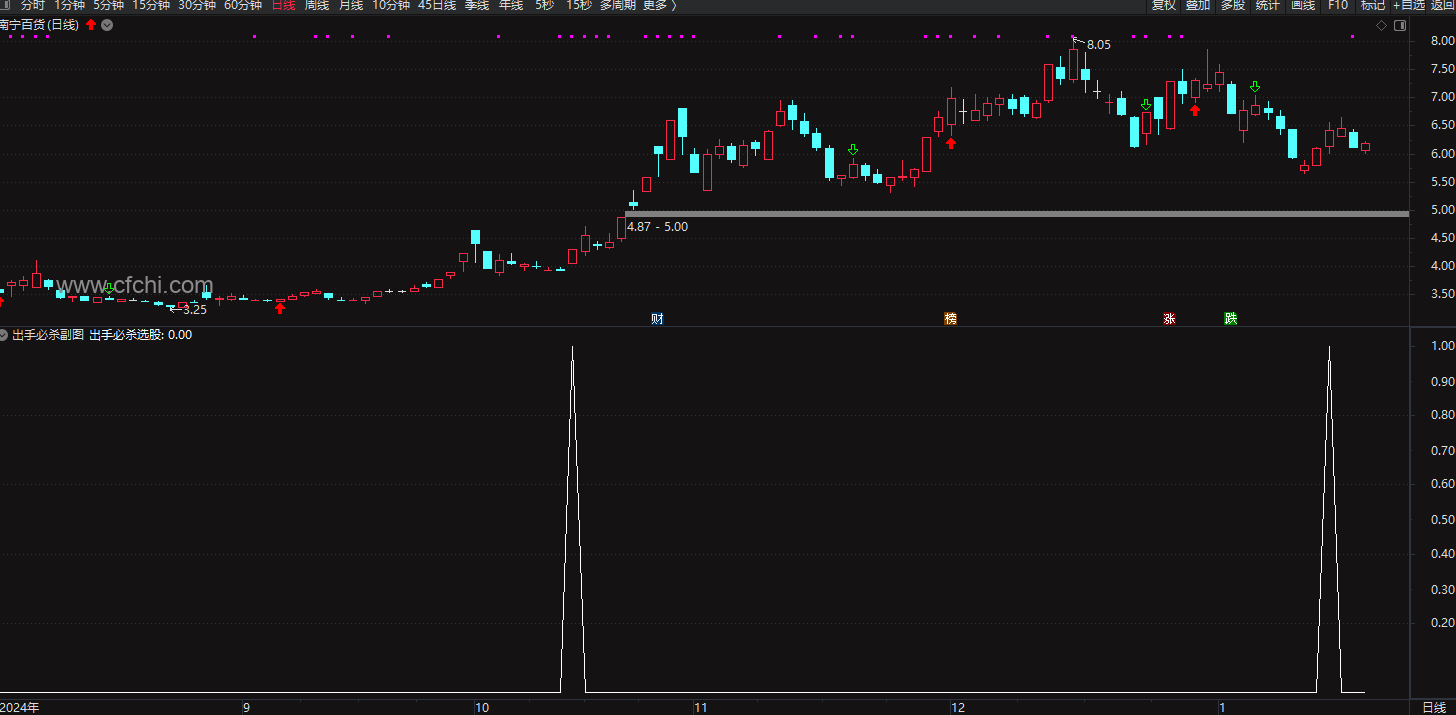Click the 8.05 high price label
Image resolution: width=1456 pixels, height=715 pixels.
tap(1098, 45)
